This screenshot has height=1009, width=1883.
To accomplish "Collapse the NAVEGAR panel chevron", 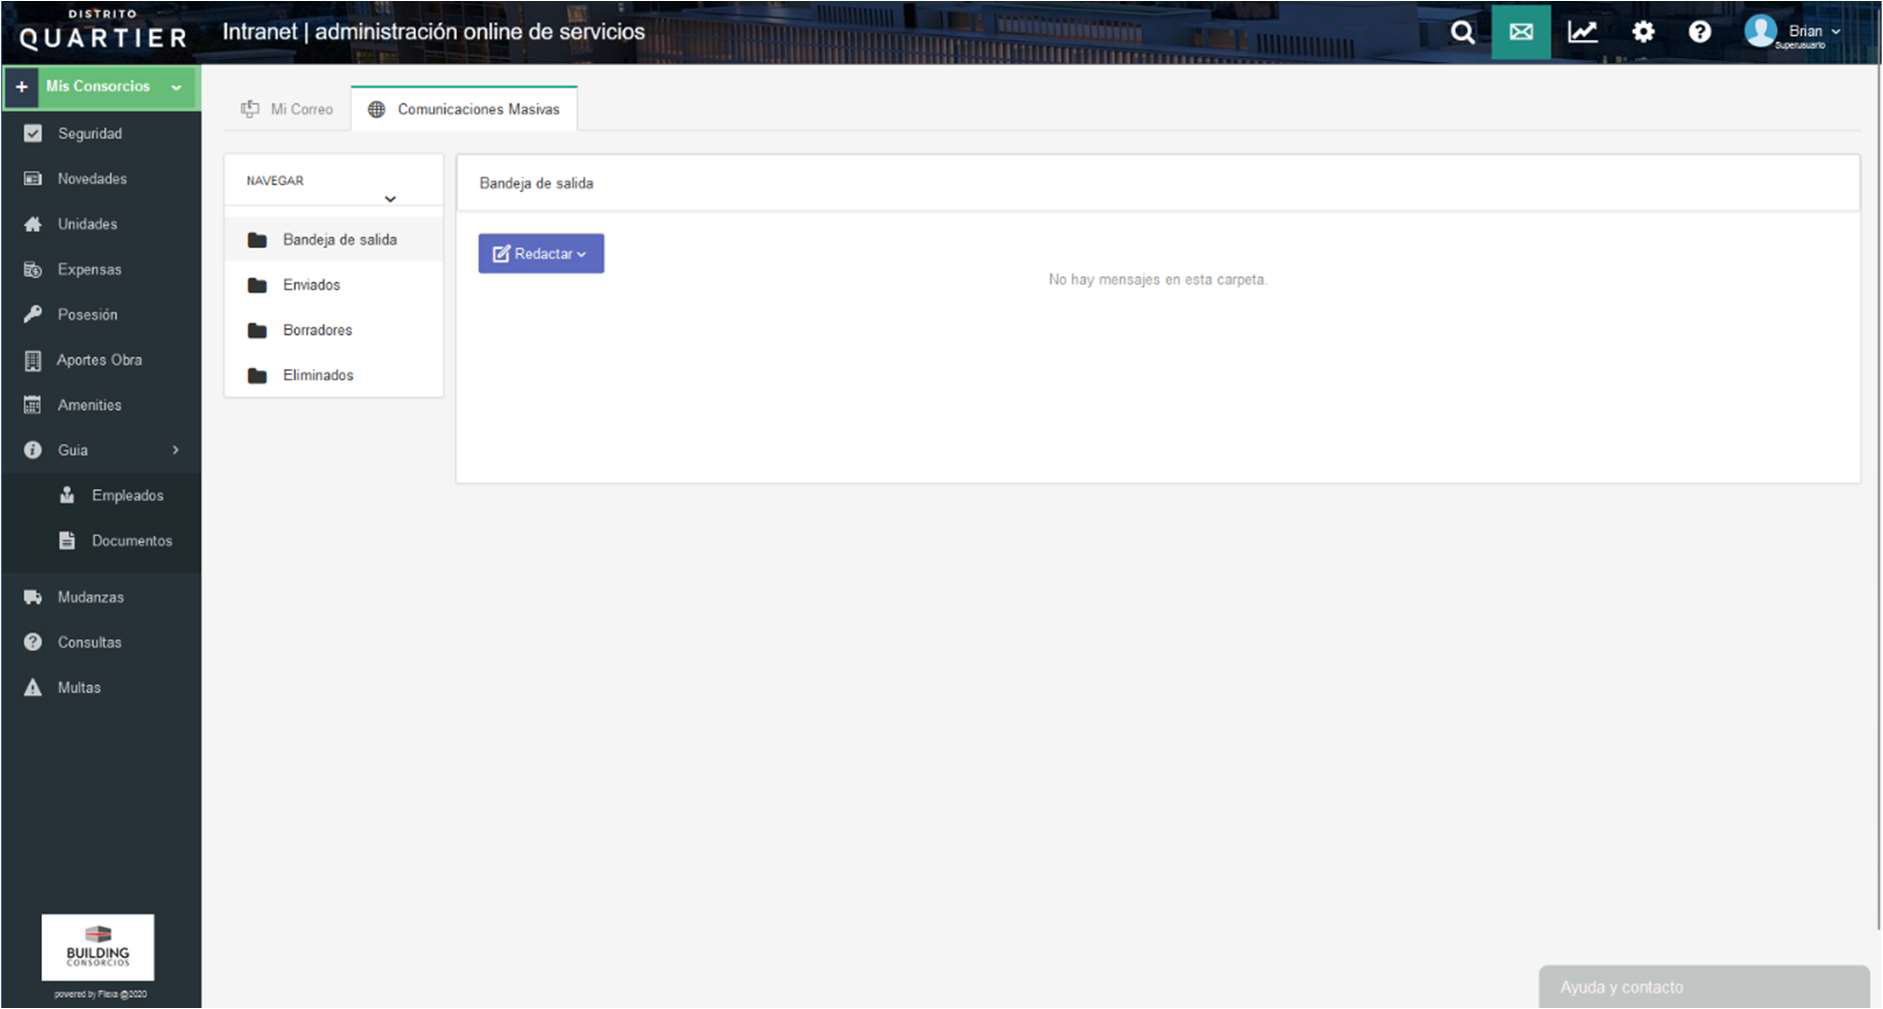I will pos(390,199).
